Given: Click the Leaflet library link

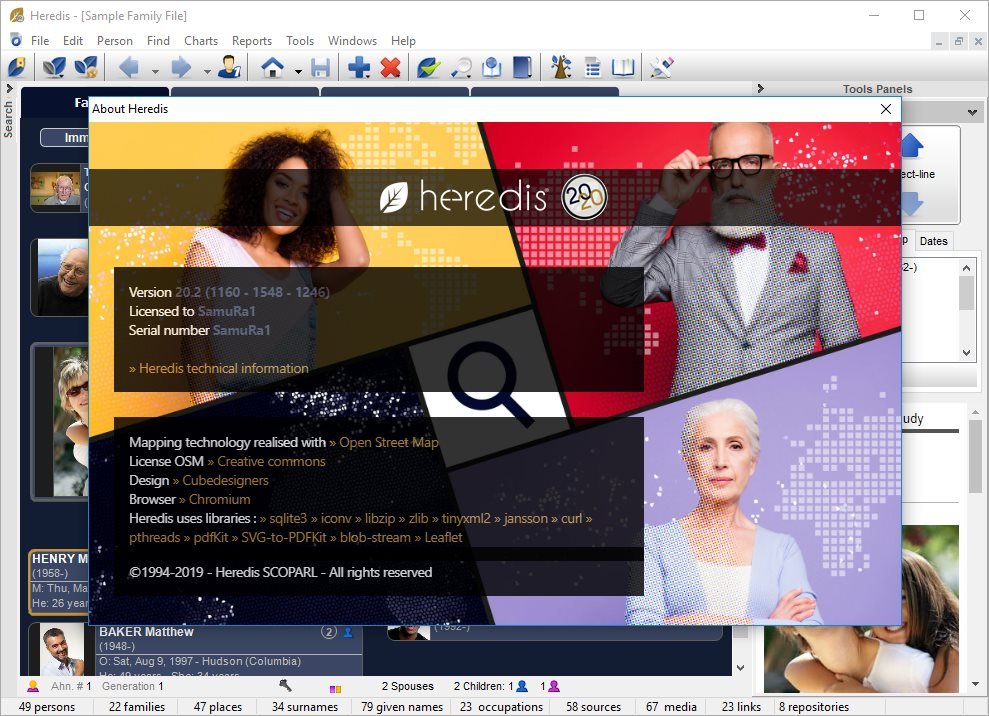Looking at the screenshot, I should pyautogui.click(x=438, y=537).
